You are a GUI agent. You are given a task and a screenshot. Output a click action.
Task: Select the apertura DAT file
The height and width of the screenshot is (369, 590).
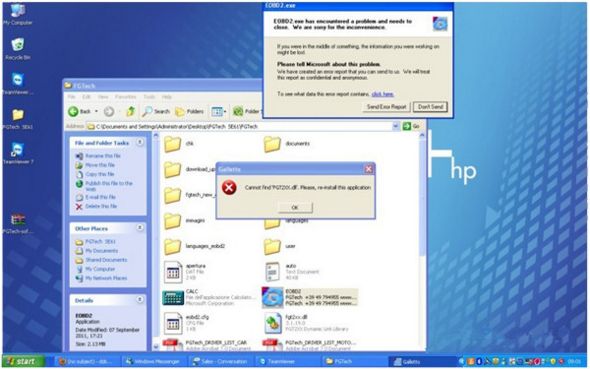coord(185,272)
